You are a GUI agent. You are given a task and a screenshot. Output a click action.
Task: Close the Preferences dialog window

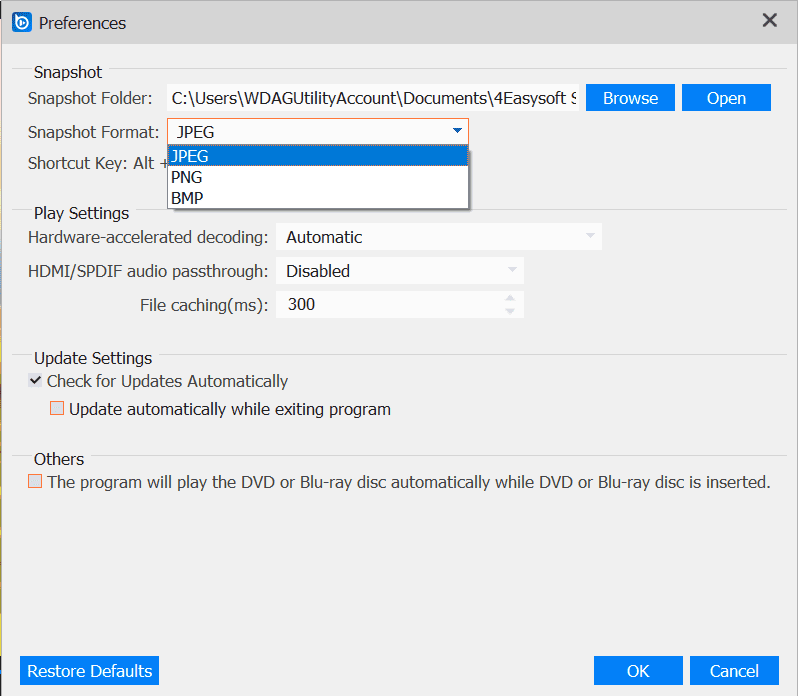click(x=770, y=21)
